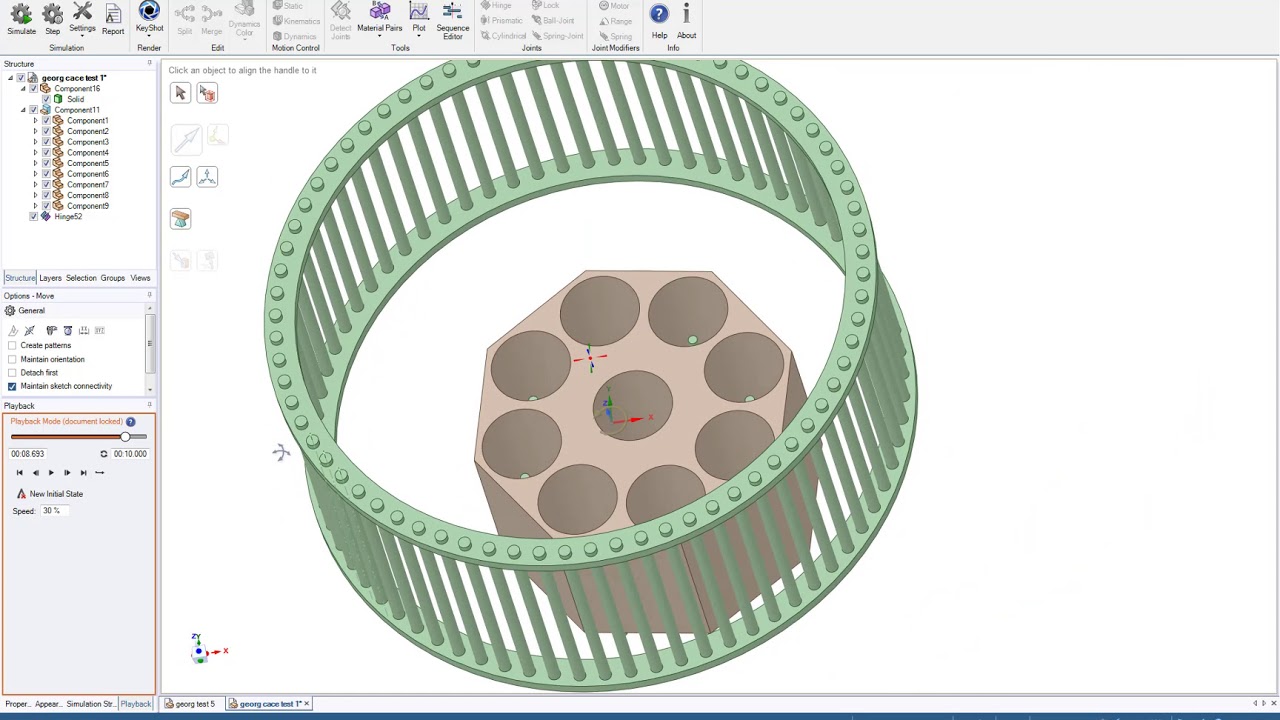This screenshot has width=1280, height=720.
Task: Click the fourth icon under General (round dial)
Action: click(x=67, y=330)
